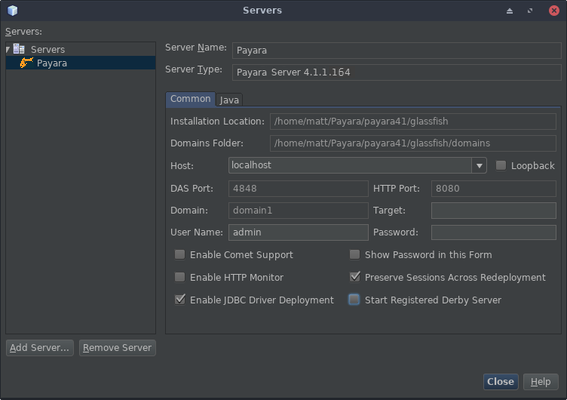This screenshot has height=400, width=567.
Task: Click the Domain: label
Action: 189,210
